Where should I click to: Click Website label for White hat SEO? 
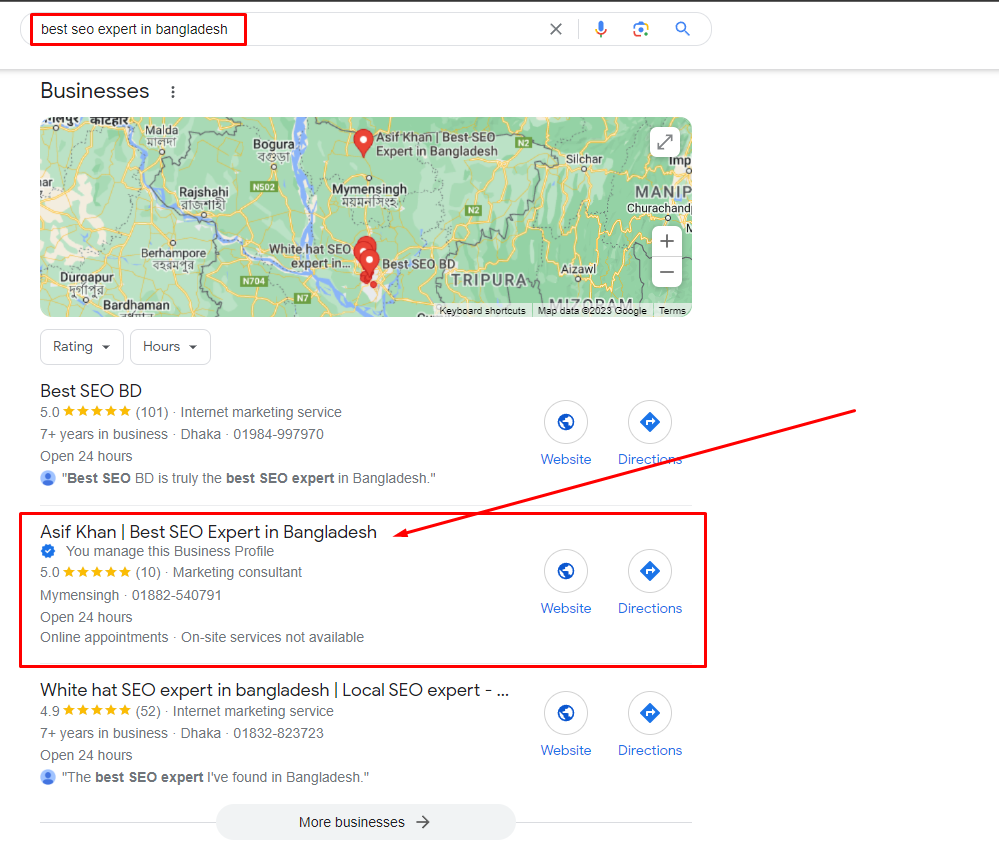pyautogui.click(x=566, y=751)
